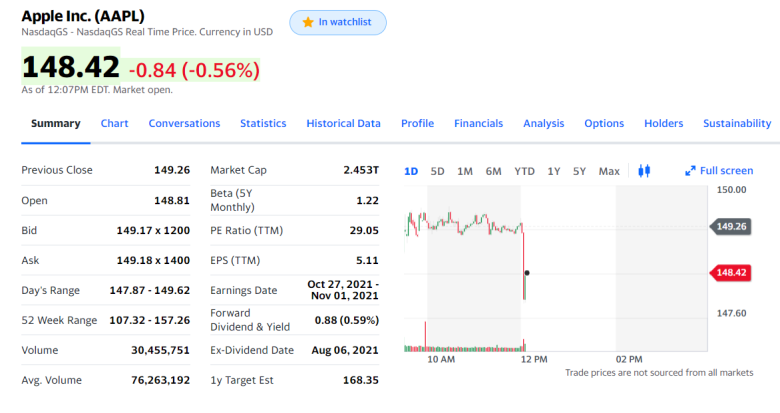Click the candlestick chart type icon
The image size is (780, 413).
(644, 171)
